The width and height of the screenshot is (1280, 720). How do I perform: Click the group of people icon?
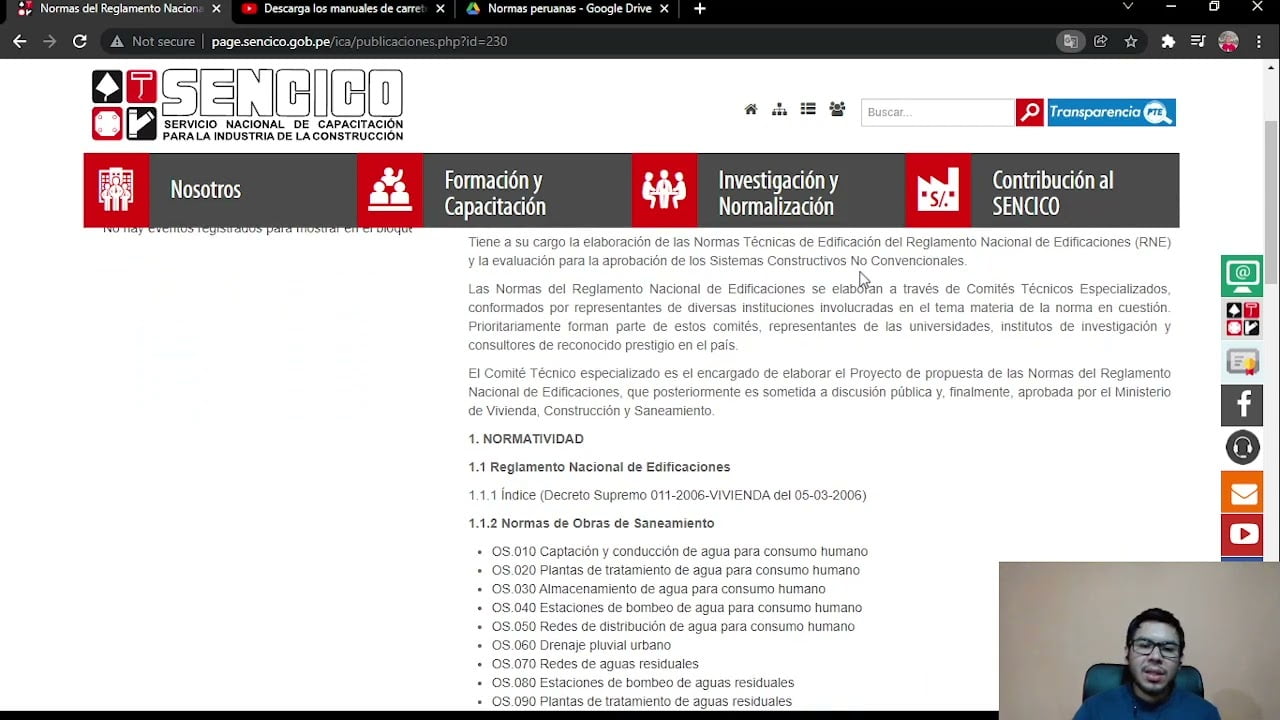(x=837, y=110)
